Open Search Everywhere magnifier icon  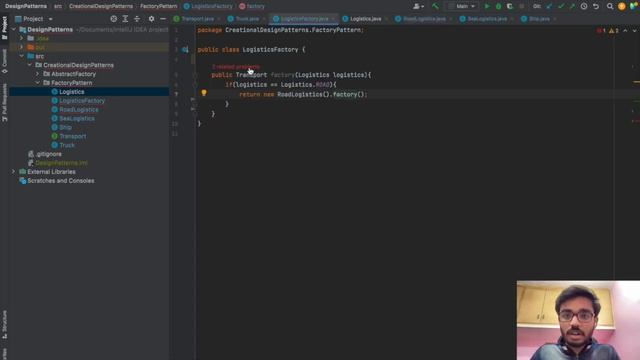[610, 6]
